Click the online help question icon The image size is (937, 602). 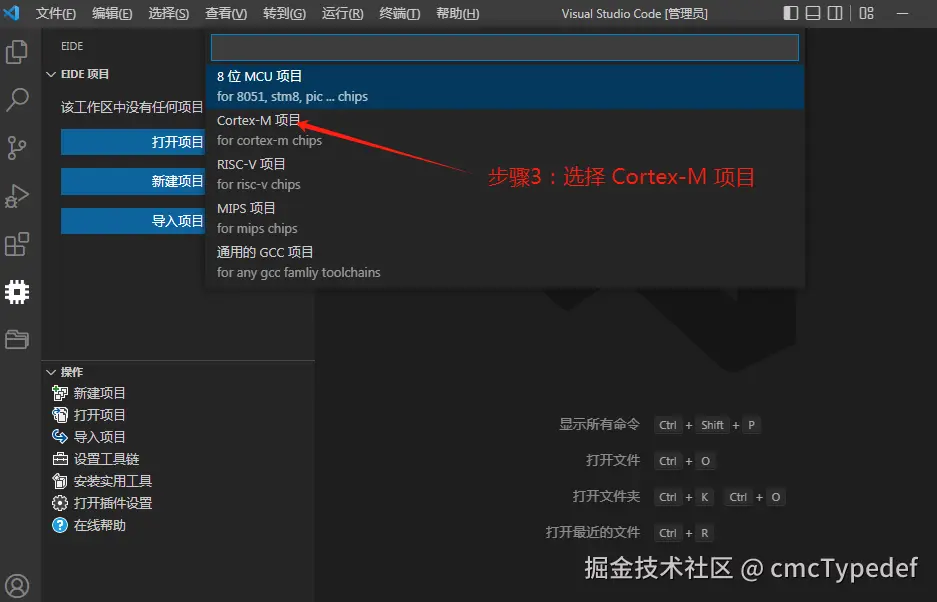60,525
